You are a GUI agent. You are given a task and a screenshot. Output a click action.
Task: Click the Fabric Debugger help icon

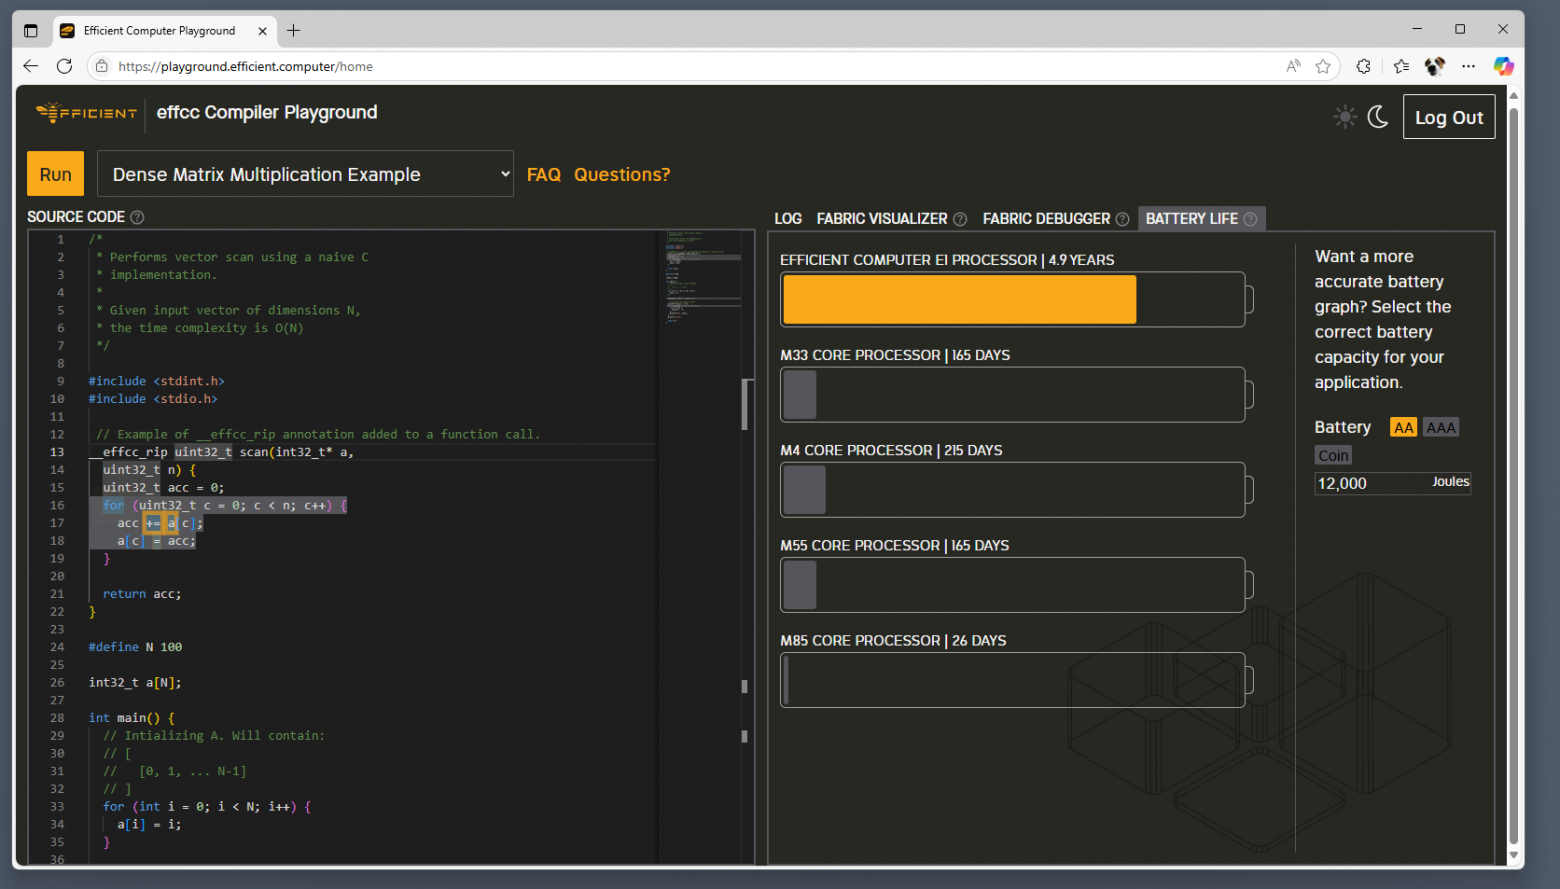[1122, 219]
